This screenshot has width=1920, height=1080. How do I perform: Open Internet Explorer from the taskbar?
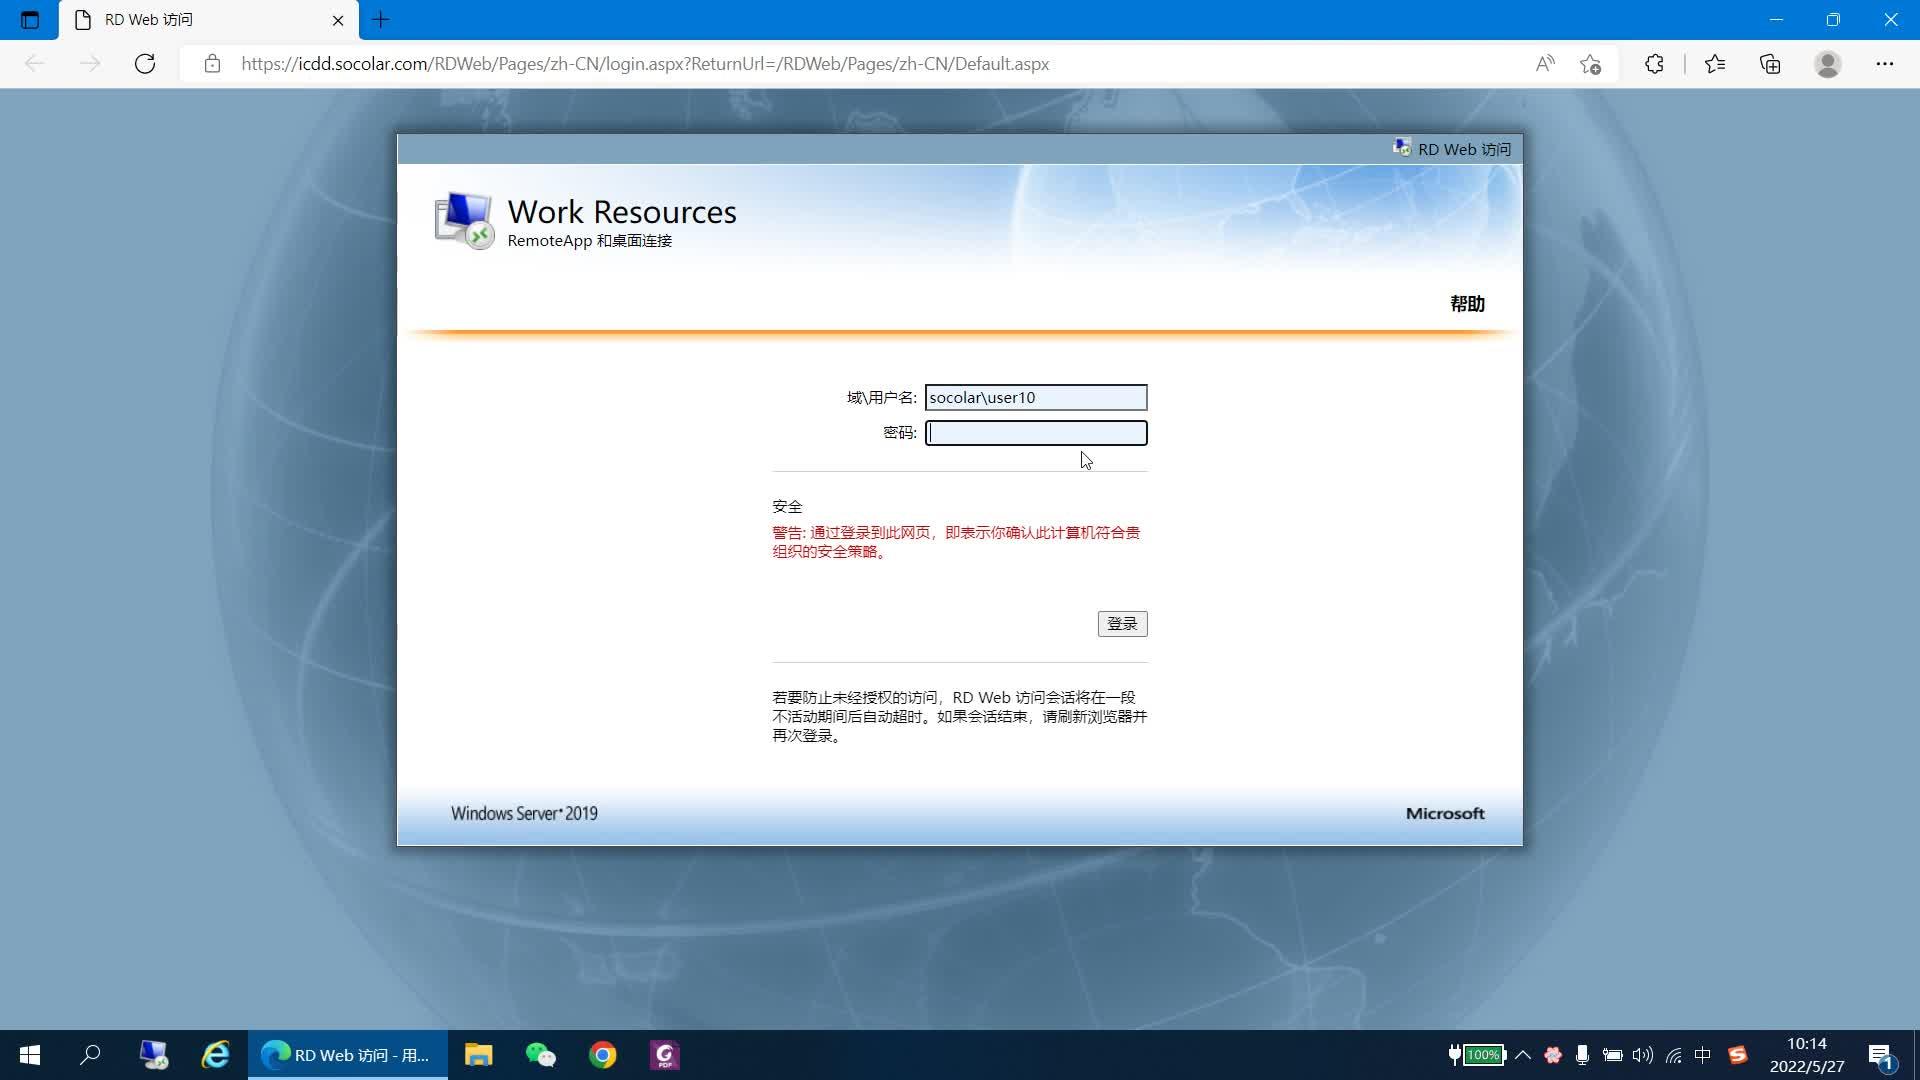coord(215,1055)
